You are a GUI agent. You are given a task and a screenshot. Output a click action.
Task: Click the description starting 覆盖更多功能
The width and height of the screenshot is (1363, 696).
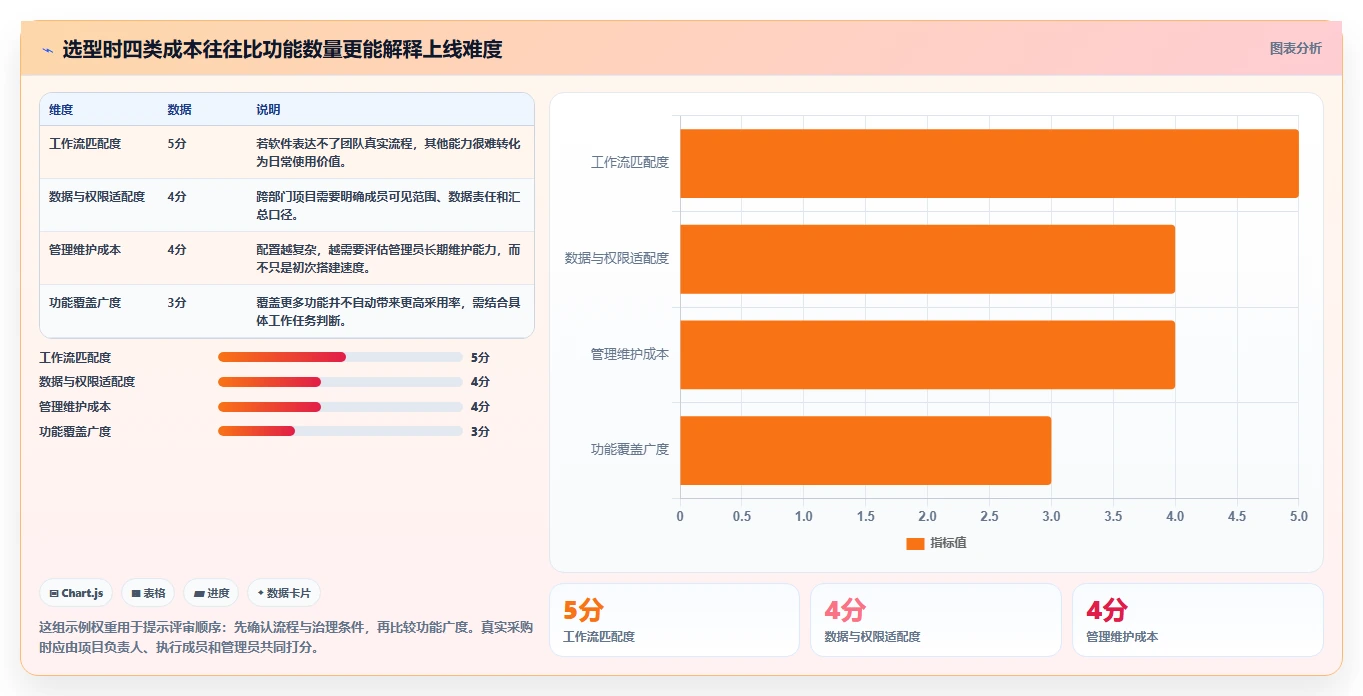[389, 312]
